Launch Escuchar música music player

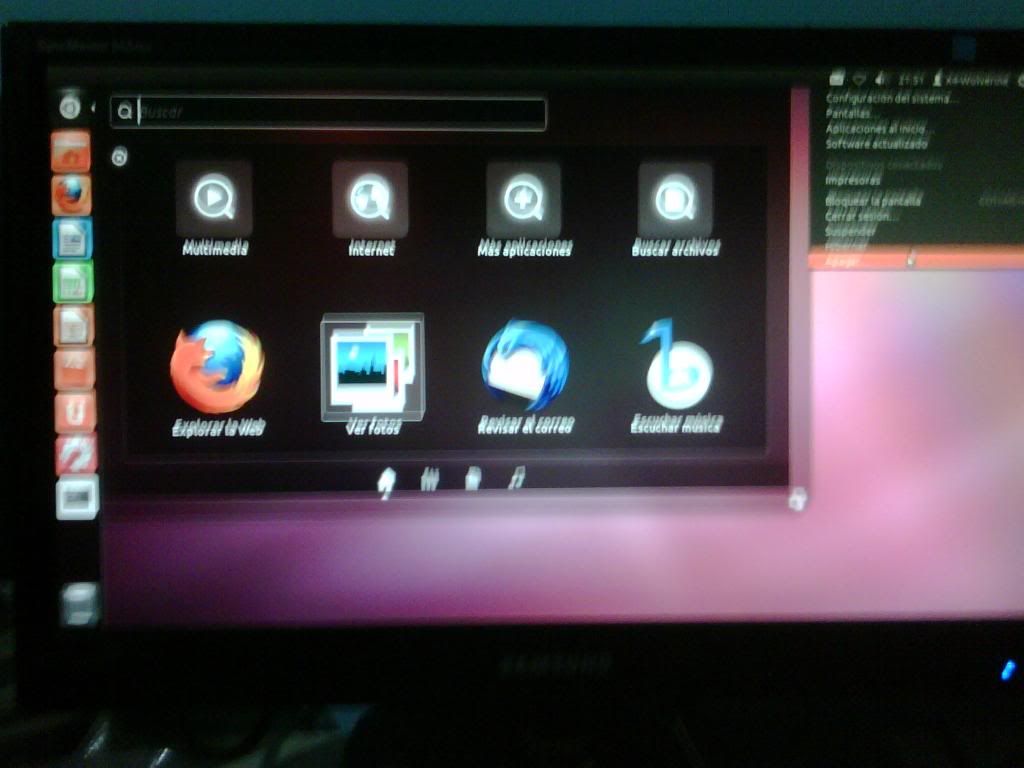pyautogui.click(x=677, y=376)
